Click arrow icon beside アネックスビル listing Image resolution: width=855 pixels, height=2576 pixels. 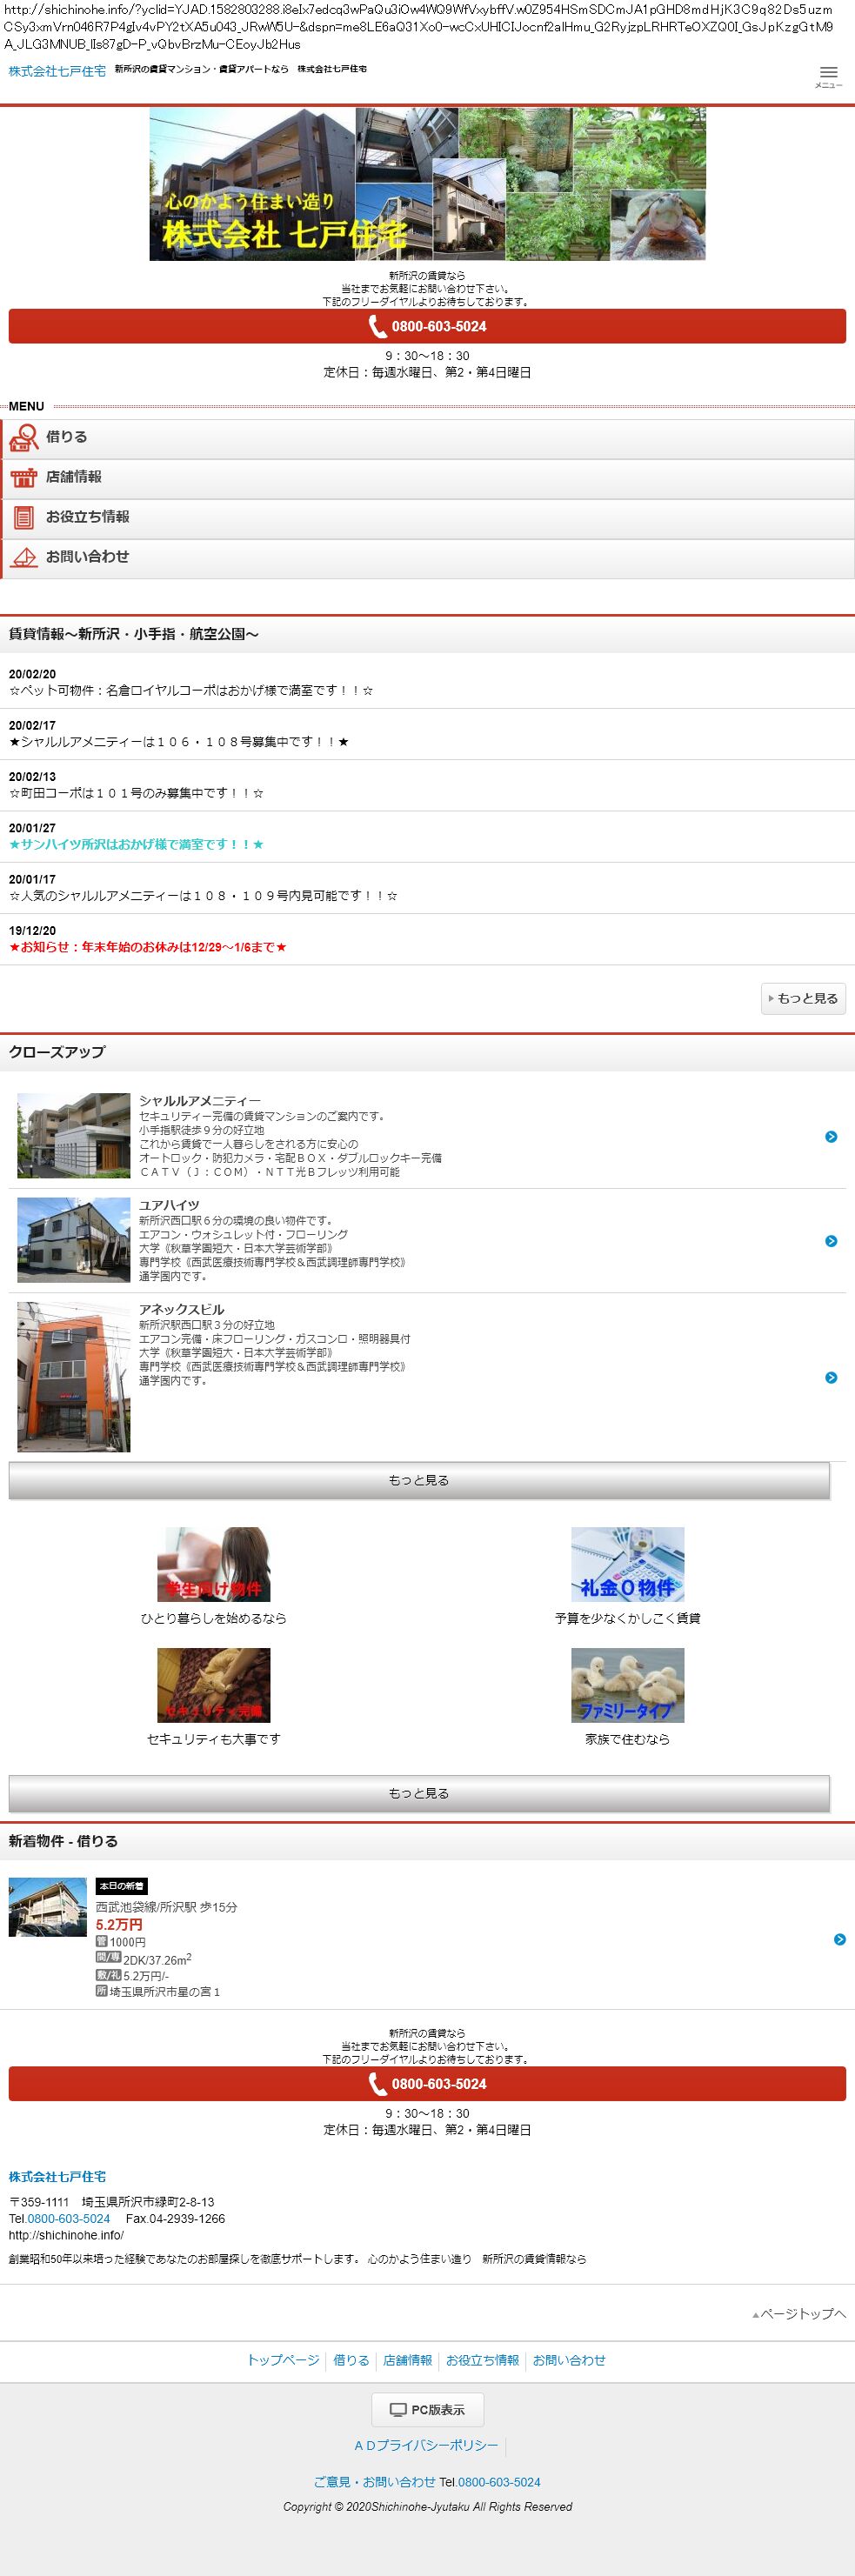pos(831,1378)
